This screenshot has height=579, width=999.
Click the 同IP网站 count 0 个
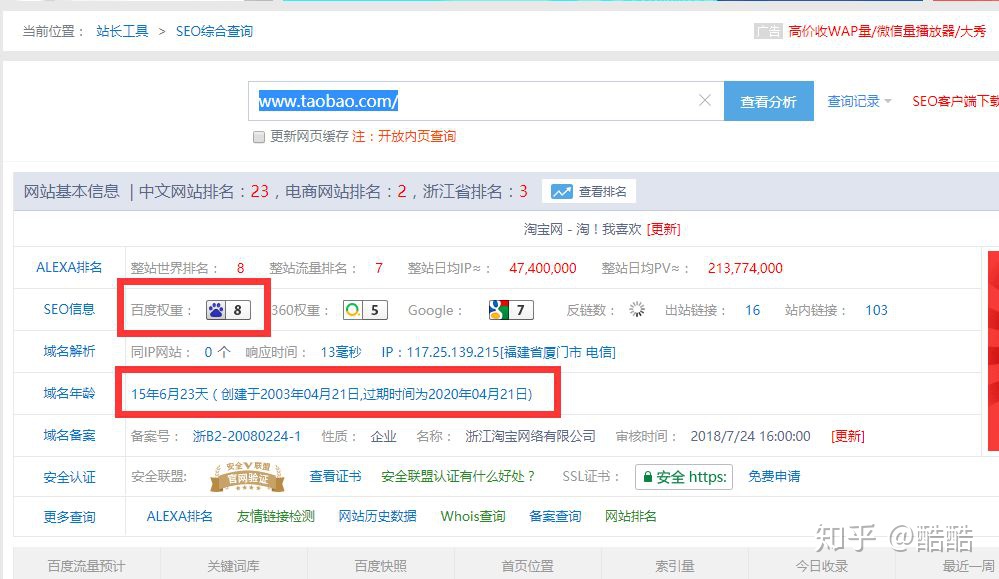217,352
